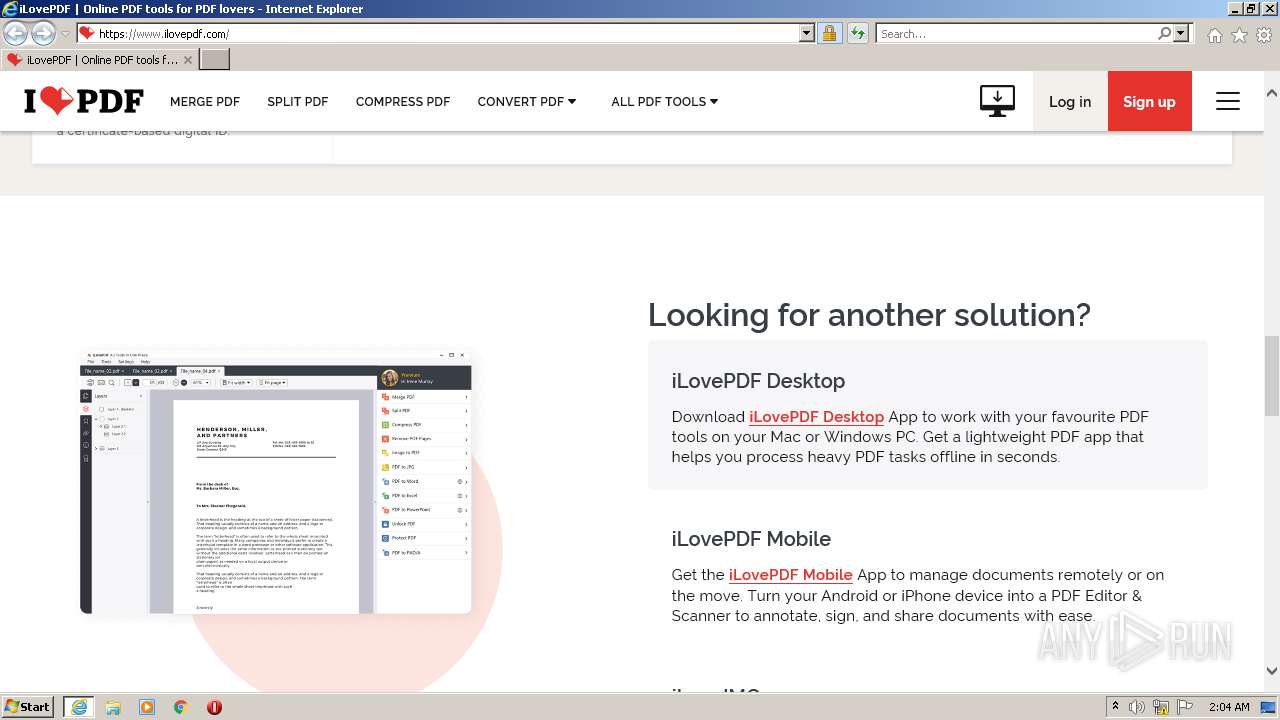Open the MERGE PDF tool
The width and height of the screenshot is (1280, 720).
point(205,102)
